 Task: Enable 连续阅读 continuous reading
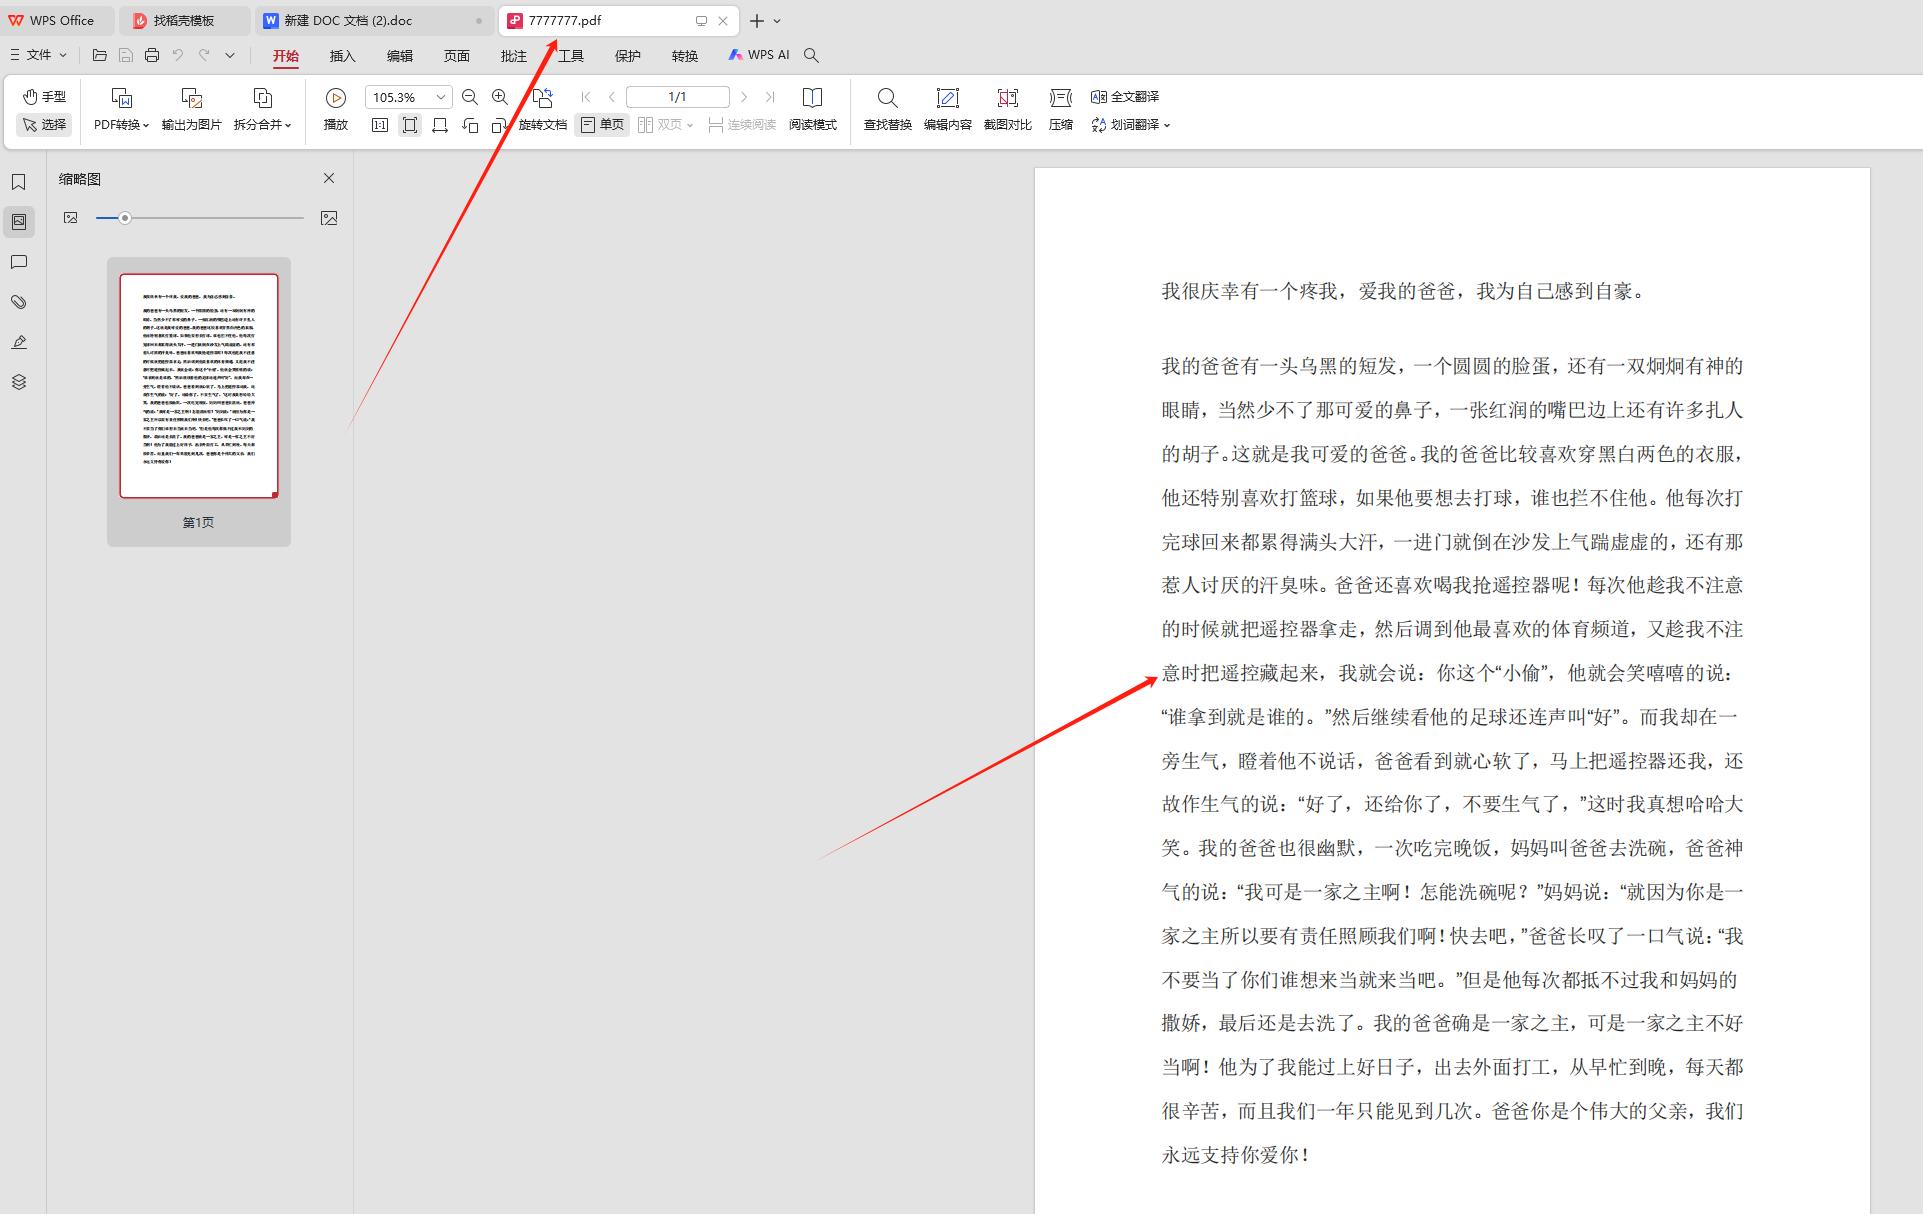point(742,125)
